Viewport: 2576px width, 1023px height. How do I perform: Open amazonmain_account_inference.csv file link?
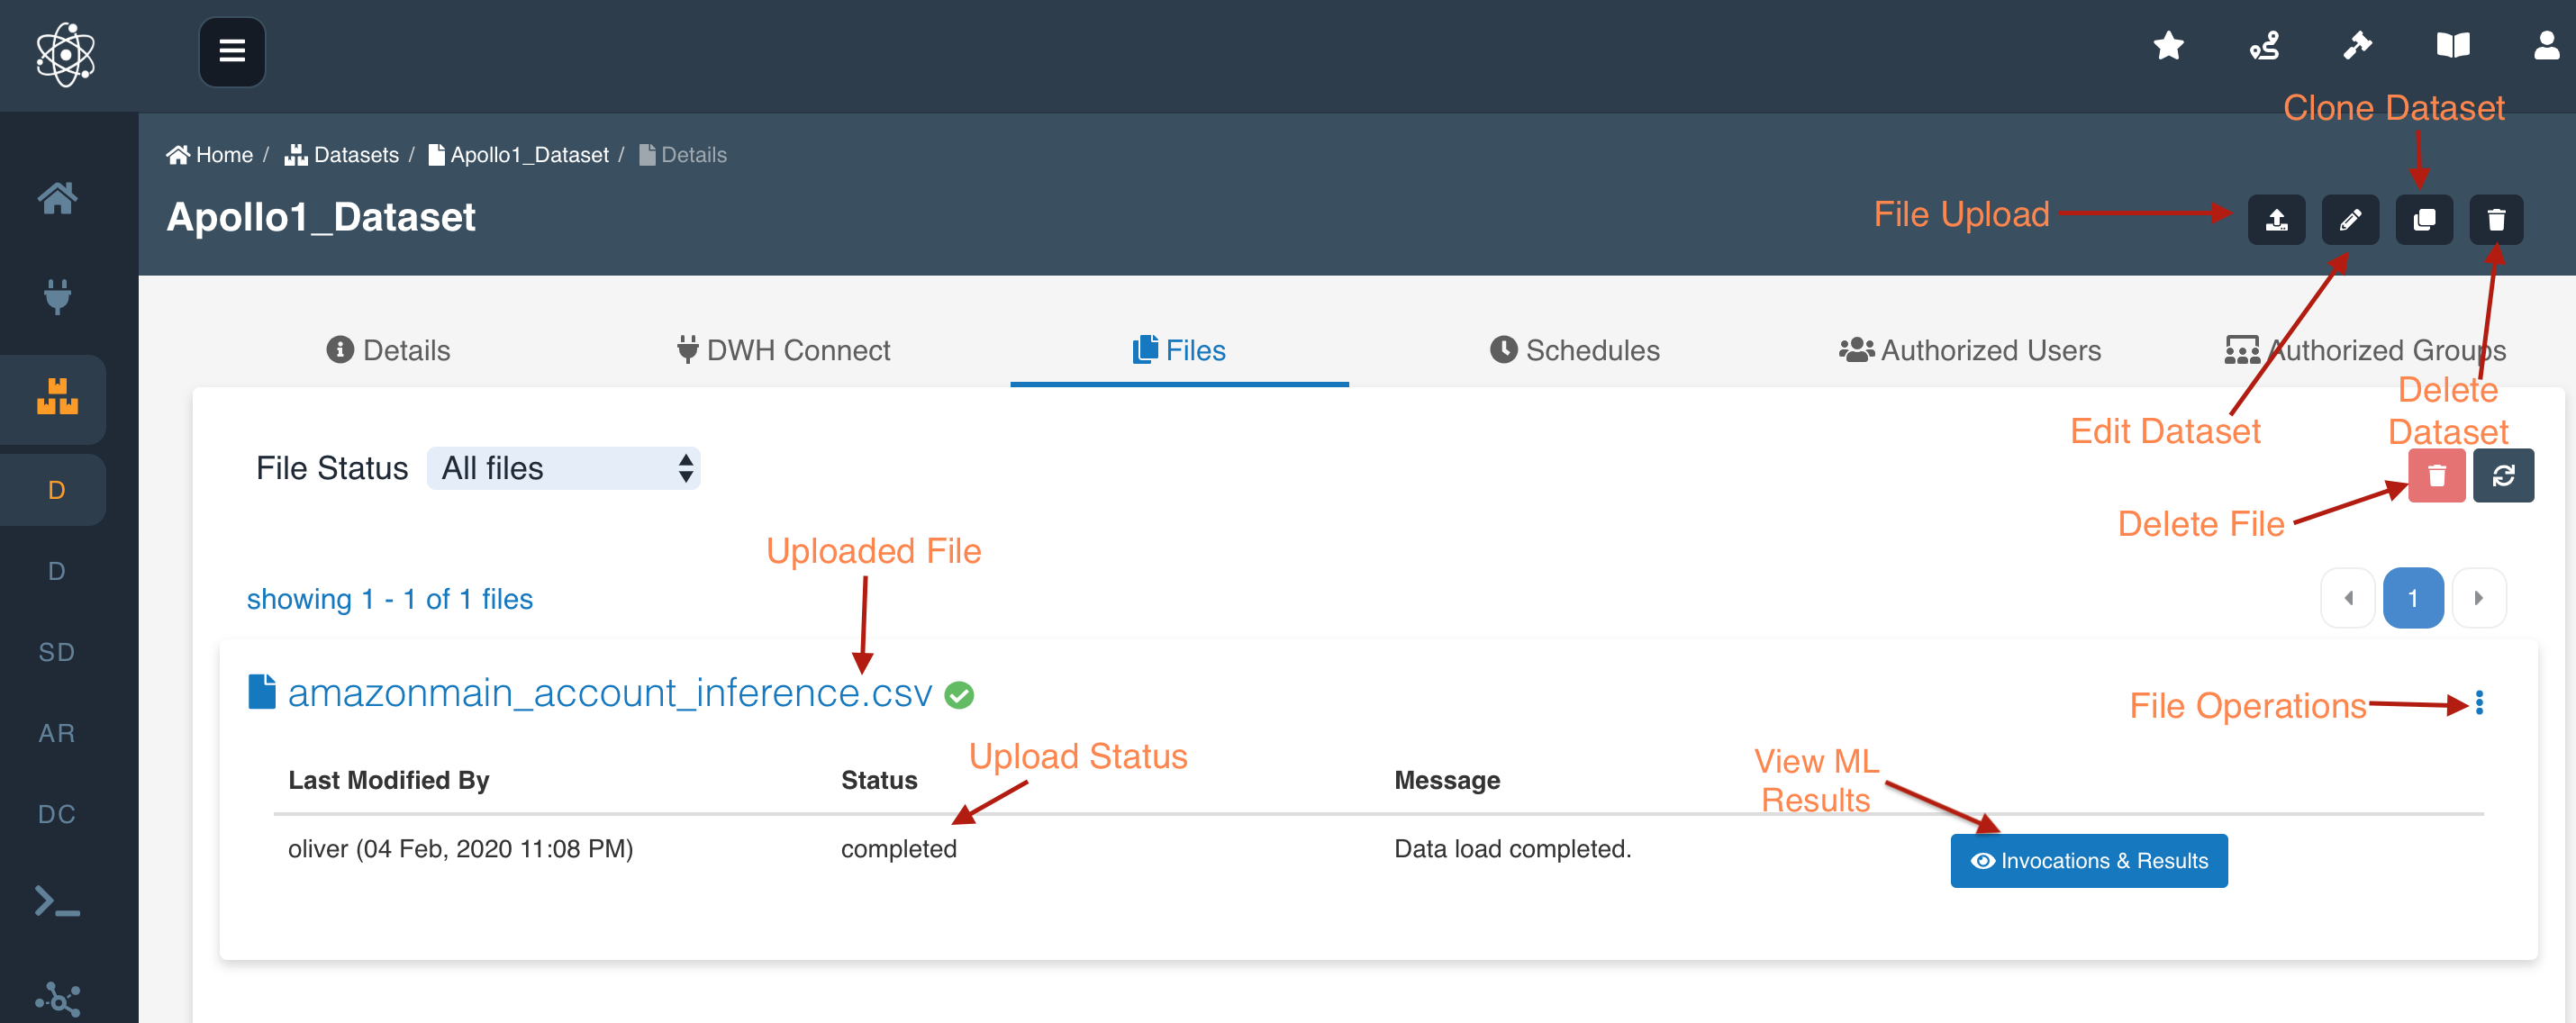[x=609, y=693]
